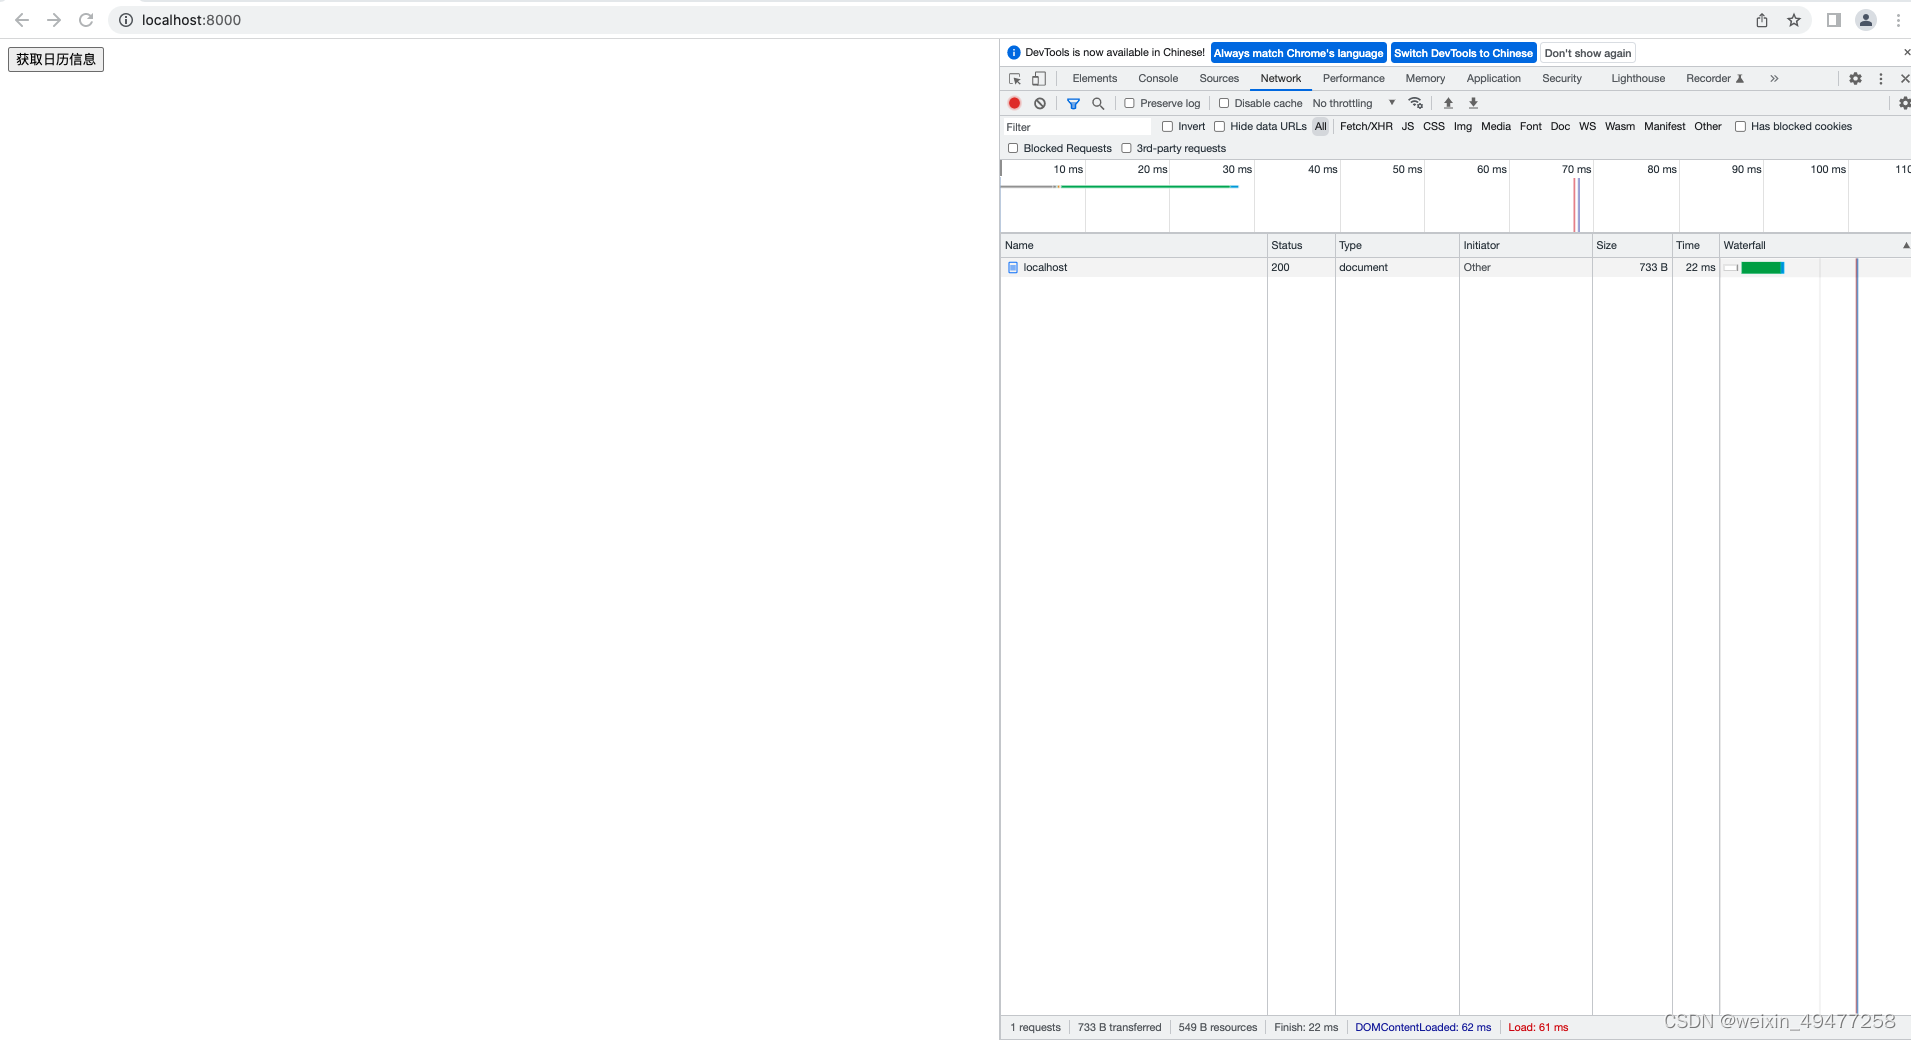Open the user profile avatar
Image resolution: width=1911 pixels, height=1040 pixels.
click(x=1866, y=20)
